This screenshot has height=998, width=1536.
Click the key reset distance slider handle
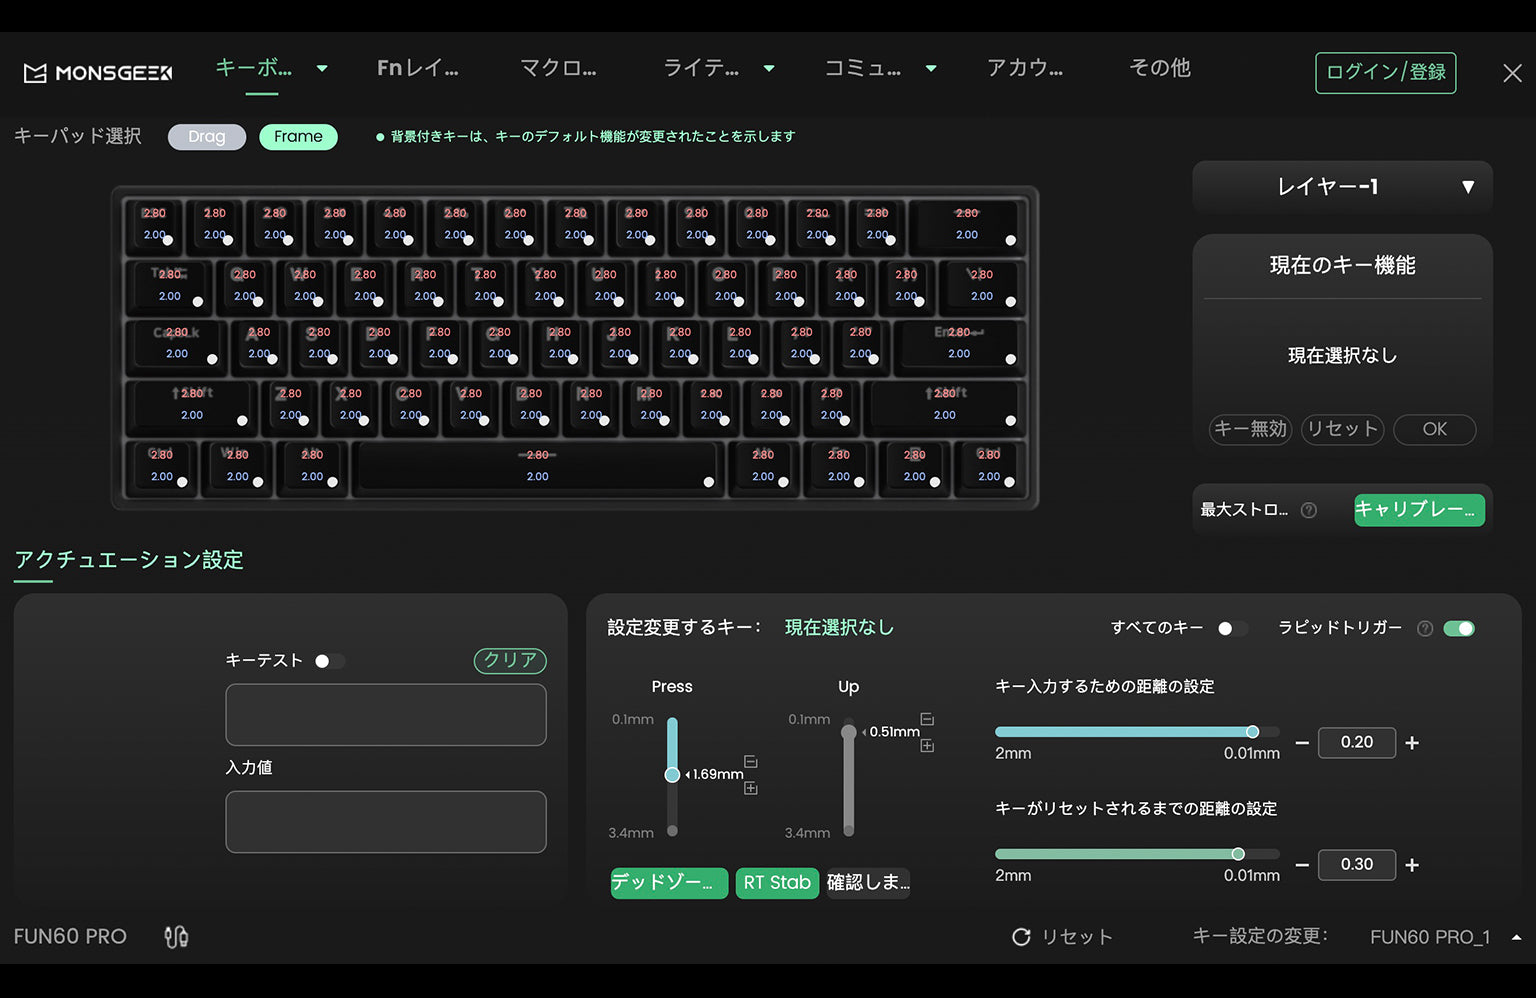[x=1238, y=853]
